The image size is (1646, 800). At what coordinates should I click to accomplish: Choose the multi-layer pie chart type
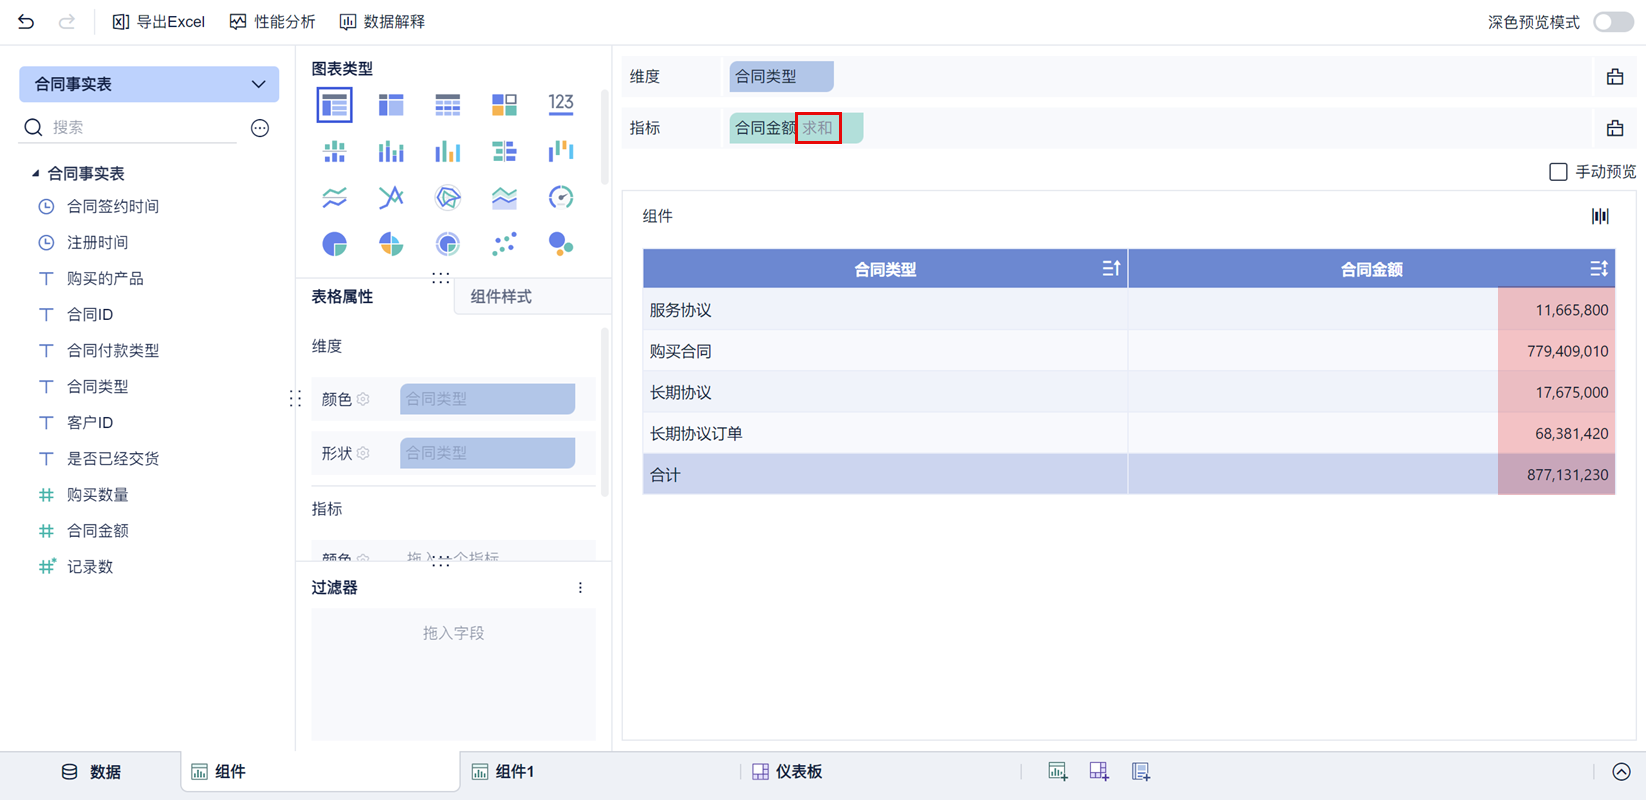[x=447, y=243]
